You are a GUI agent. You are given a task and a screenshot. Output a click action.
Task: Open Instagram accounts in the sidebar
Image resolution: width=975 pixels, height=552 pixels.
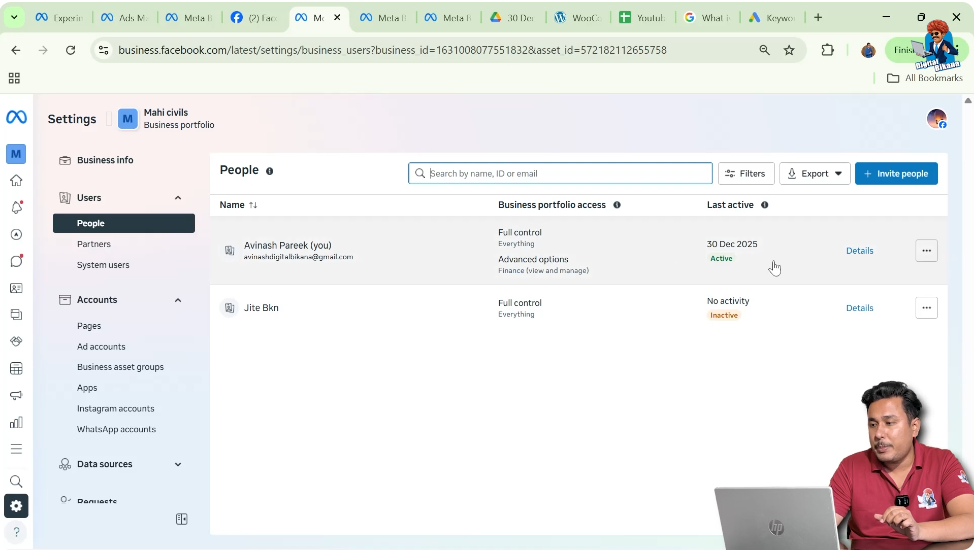(x=116, y=409)
